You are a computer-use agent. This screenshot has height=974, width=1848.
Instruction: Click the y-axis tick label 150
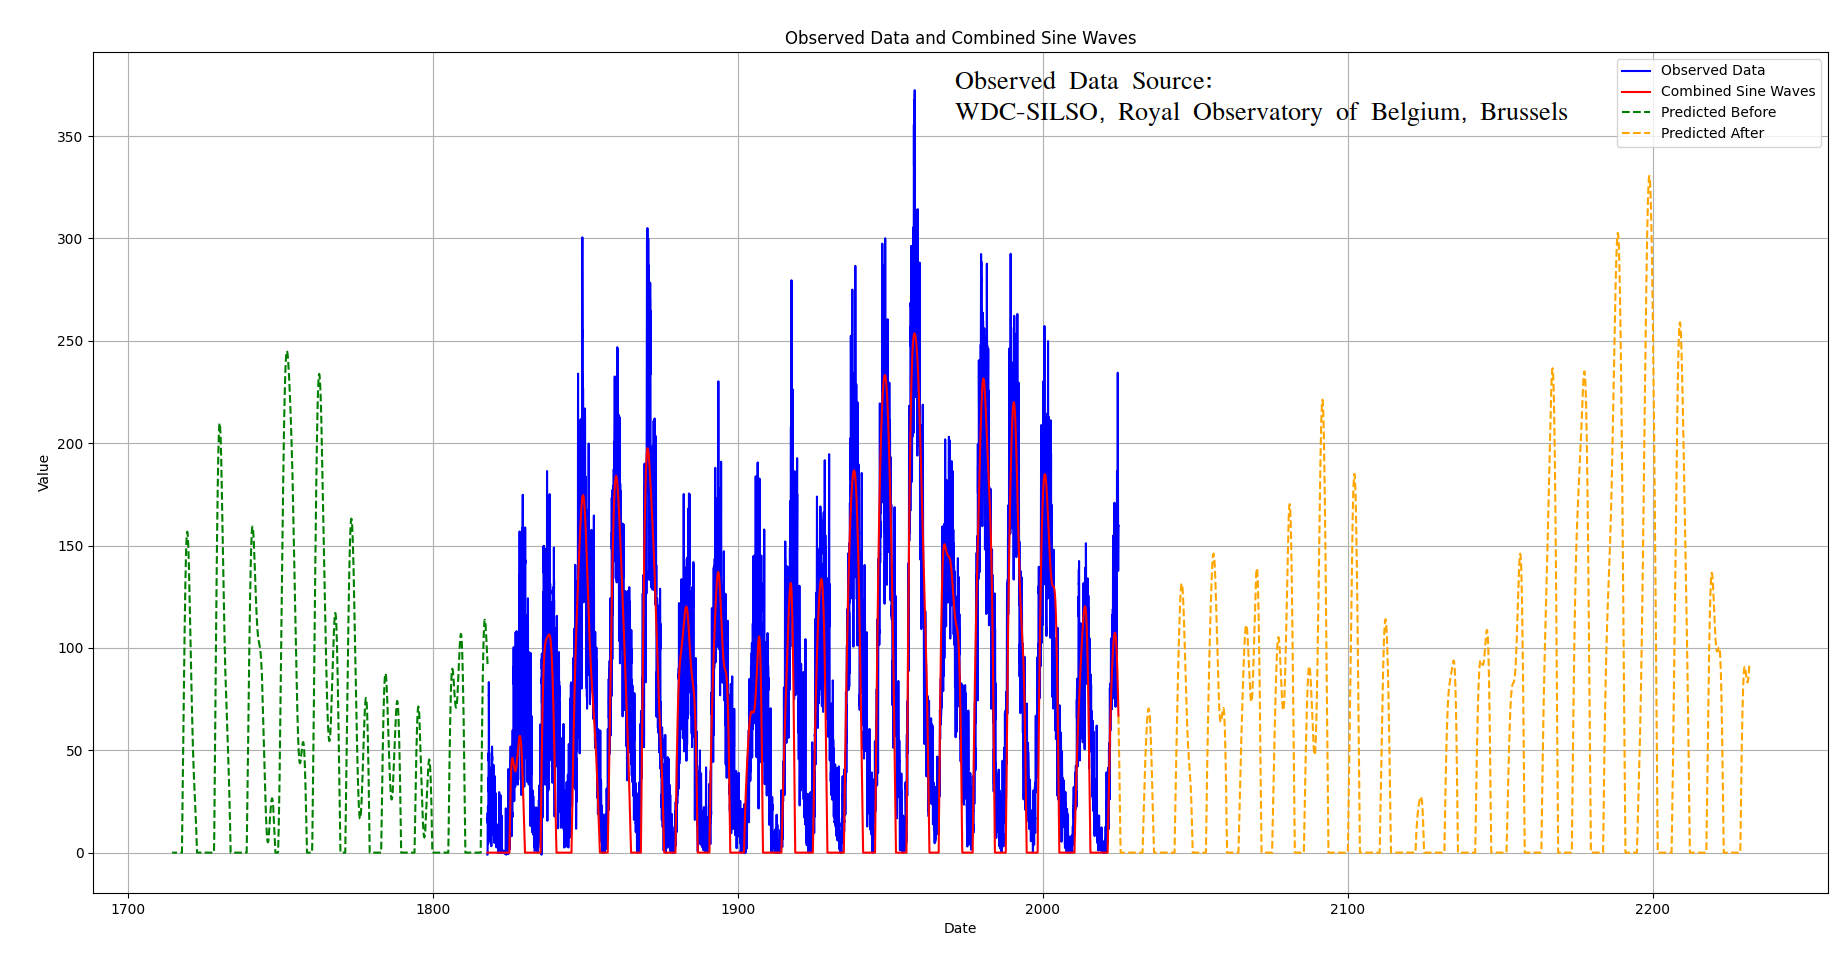(x=72, y=546)
